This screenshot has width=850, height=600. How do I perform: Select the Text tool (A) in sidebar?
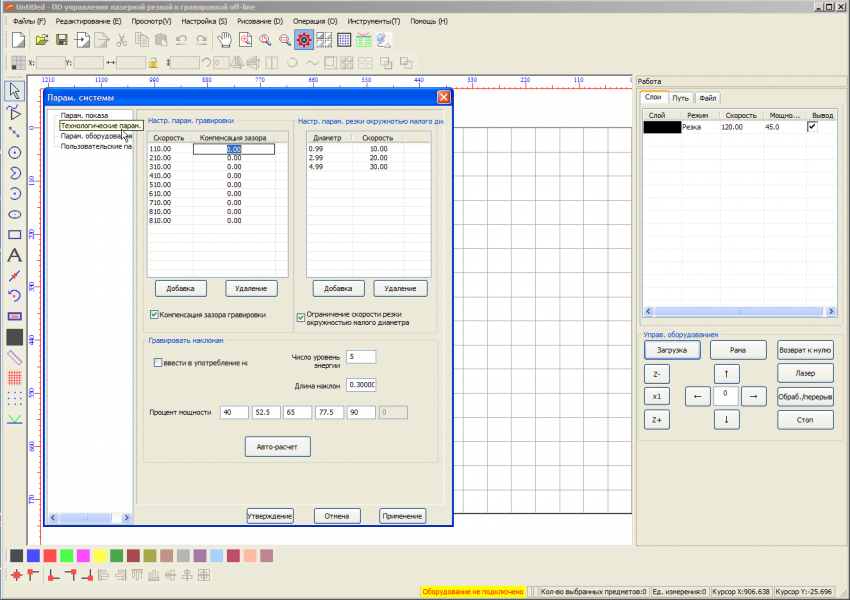point(15,255)
